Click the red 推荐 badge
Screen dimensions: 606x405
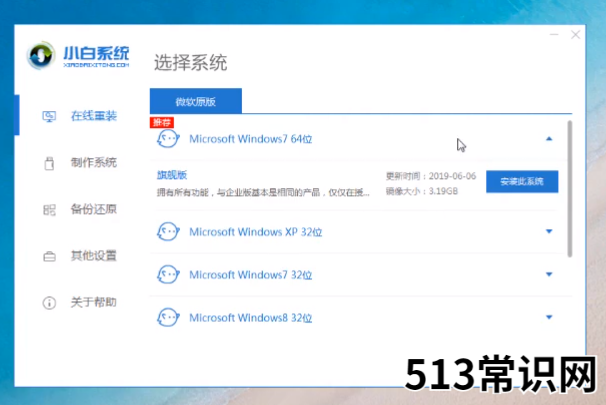coord(162,123)
